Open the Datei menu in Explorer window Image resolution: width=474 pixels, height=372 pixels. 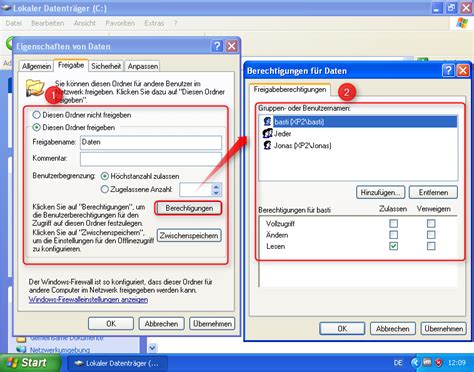click(14, 23)
